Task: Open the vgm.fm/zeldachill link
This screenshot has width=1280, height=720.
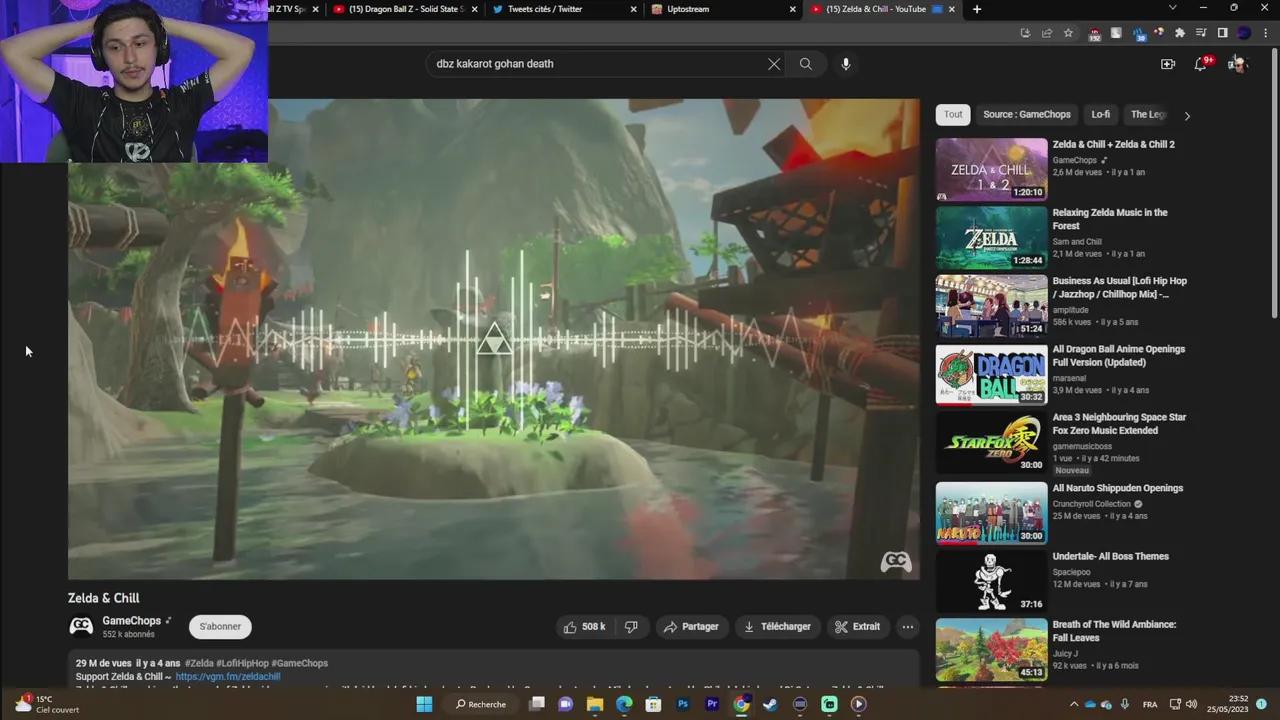Action: point(228,677)
